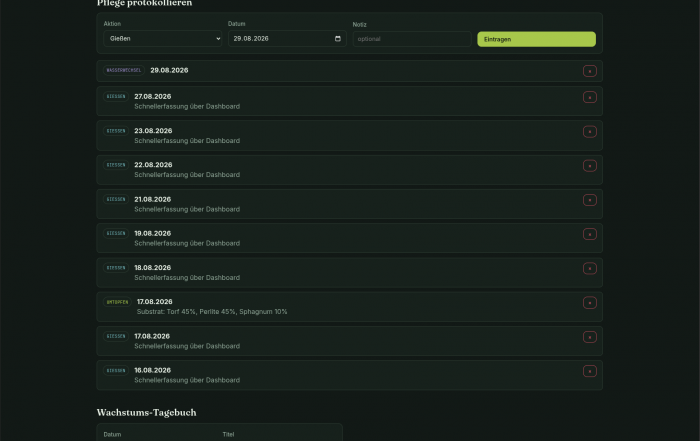
Task: Click the Titel label in Wachstums-Tagebuch form
Action: coord(228,434)
